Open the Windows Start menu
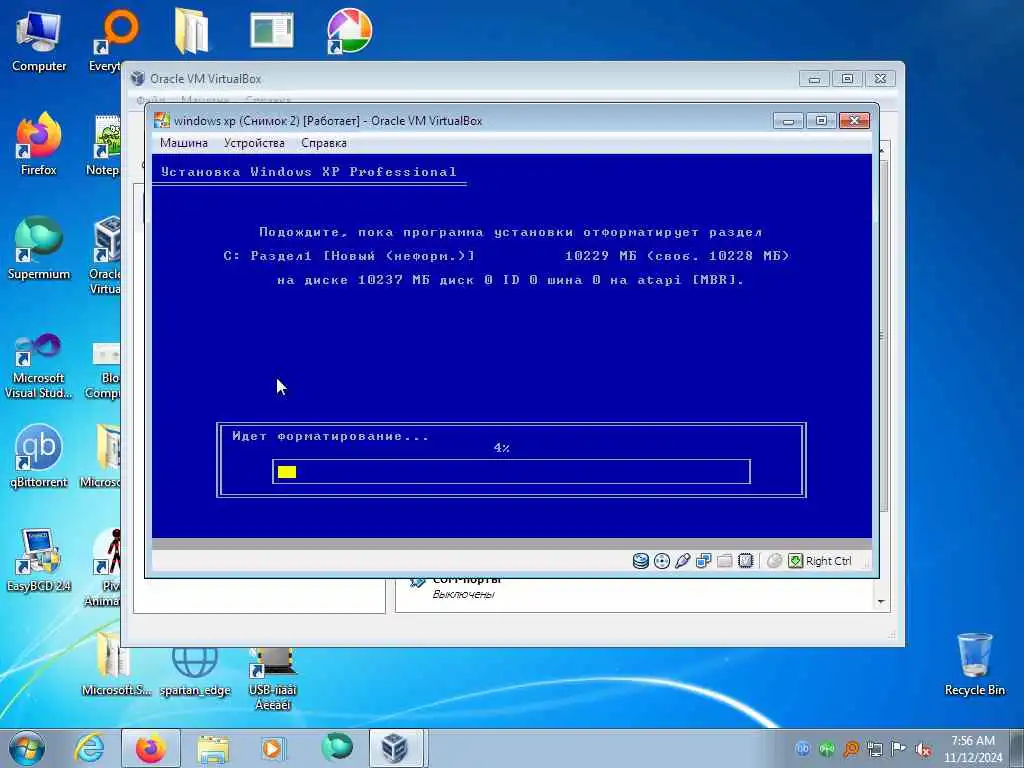The width and height of the screenshot is (1024, 768). [x=27, y=749]
